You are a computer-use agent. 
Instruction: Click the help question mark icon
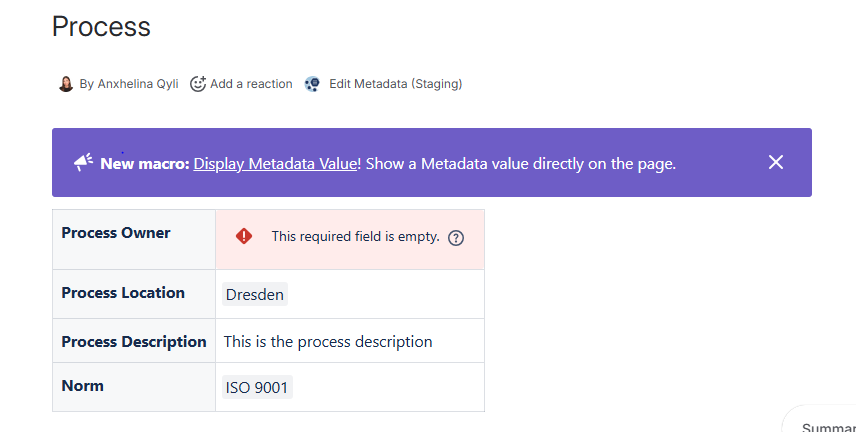[x=456, y=238]
